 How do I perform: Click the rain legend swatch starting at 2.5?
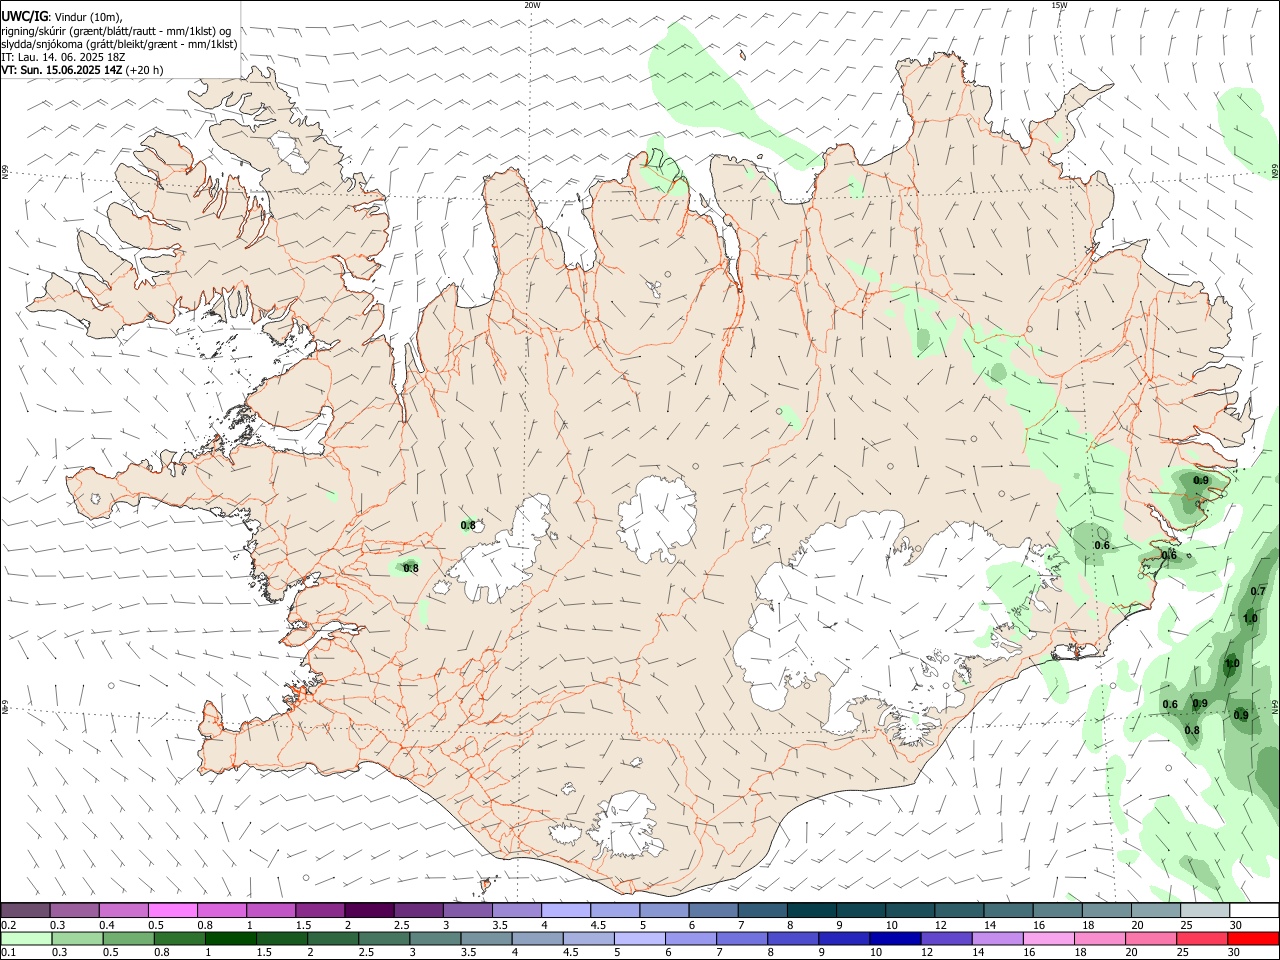click(383, 938)
